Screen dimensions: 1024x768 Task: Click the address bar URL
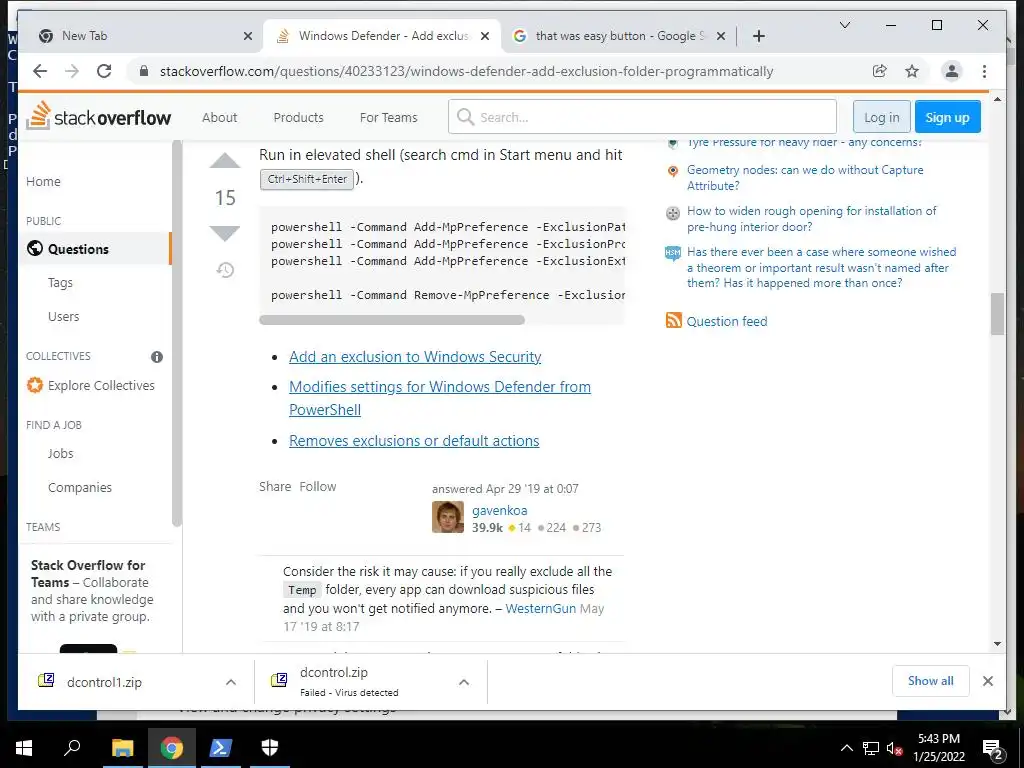click(x=466, y=71)
